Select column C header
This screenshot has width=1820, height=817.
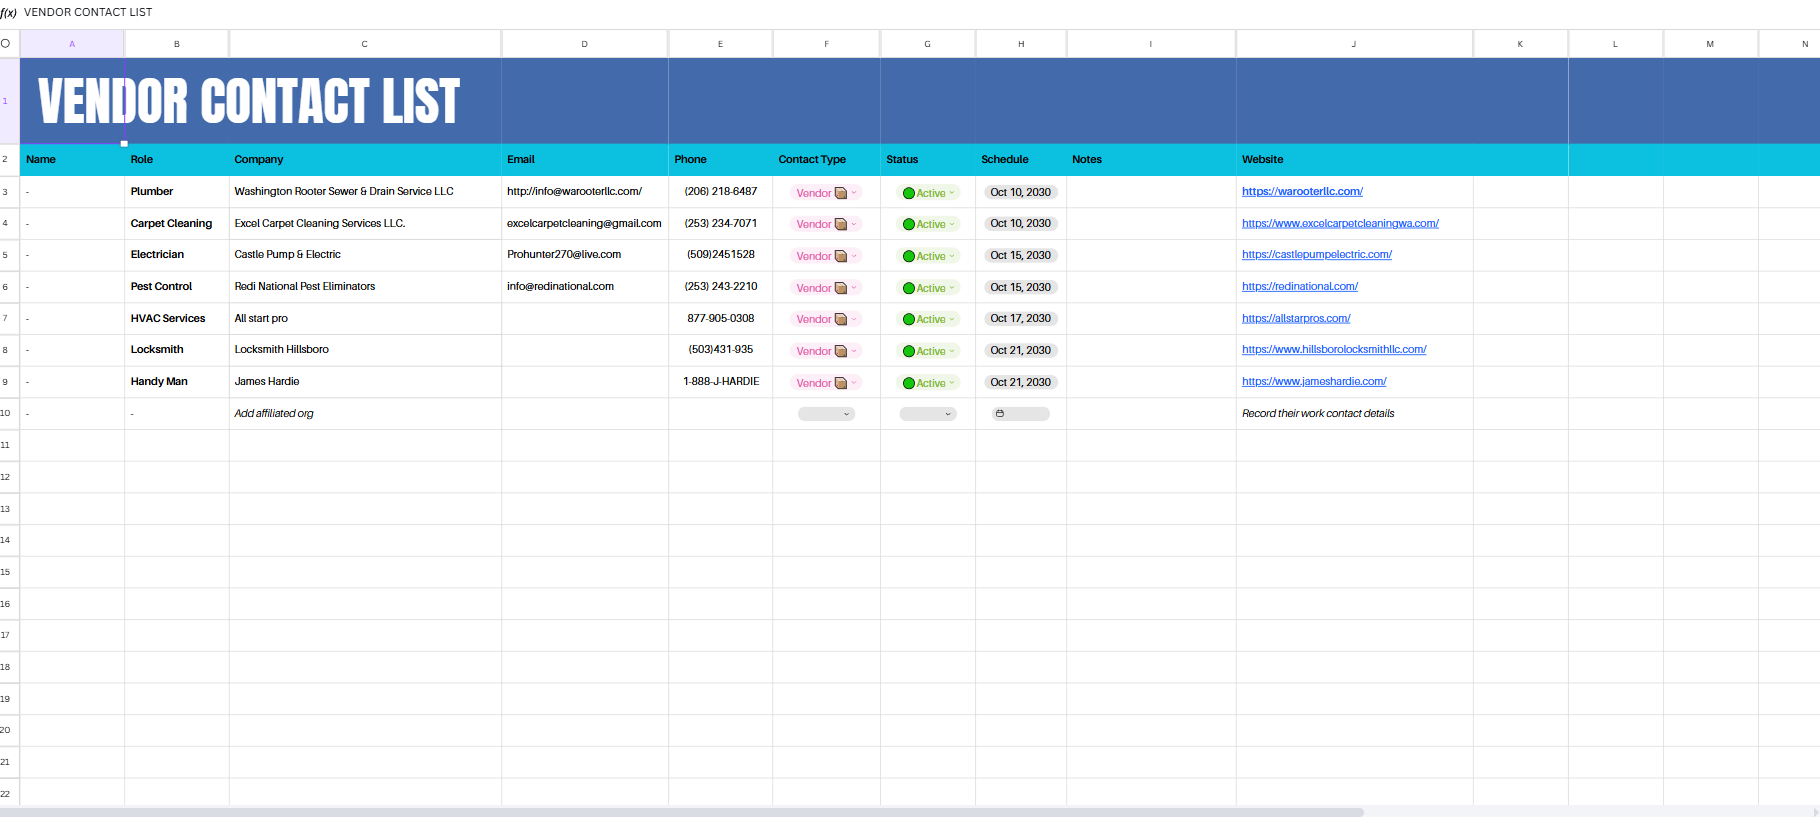tap(365, 44)
